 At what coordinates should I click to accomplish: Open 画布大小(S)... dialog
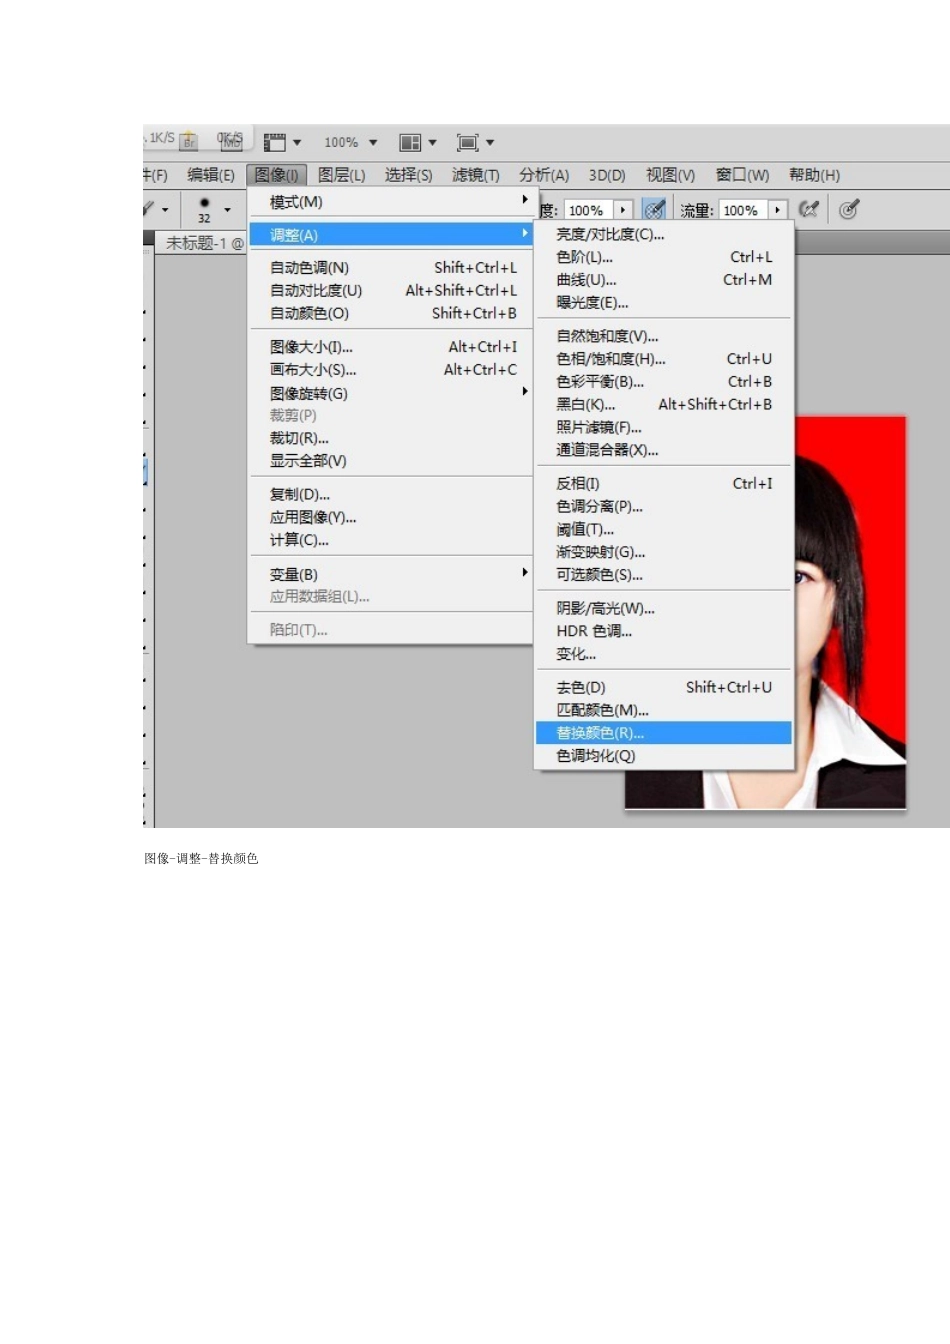tap(391, 370)
